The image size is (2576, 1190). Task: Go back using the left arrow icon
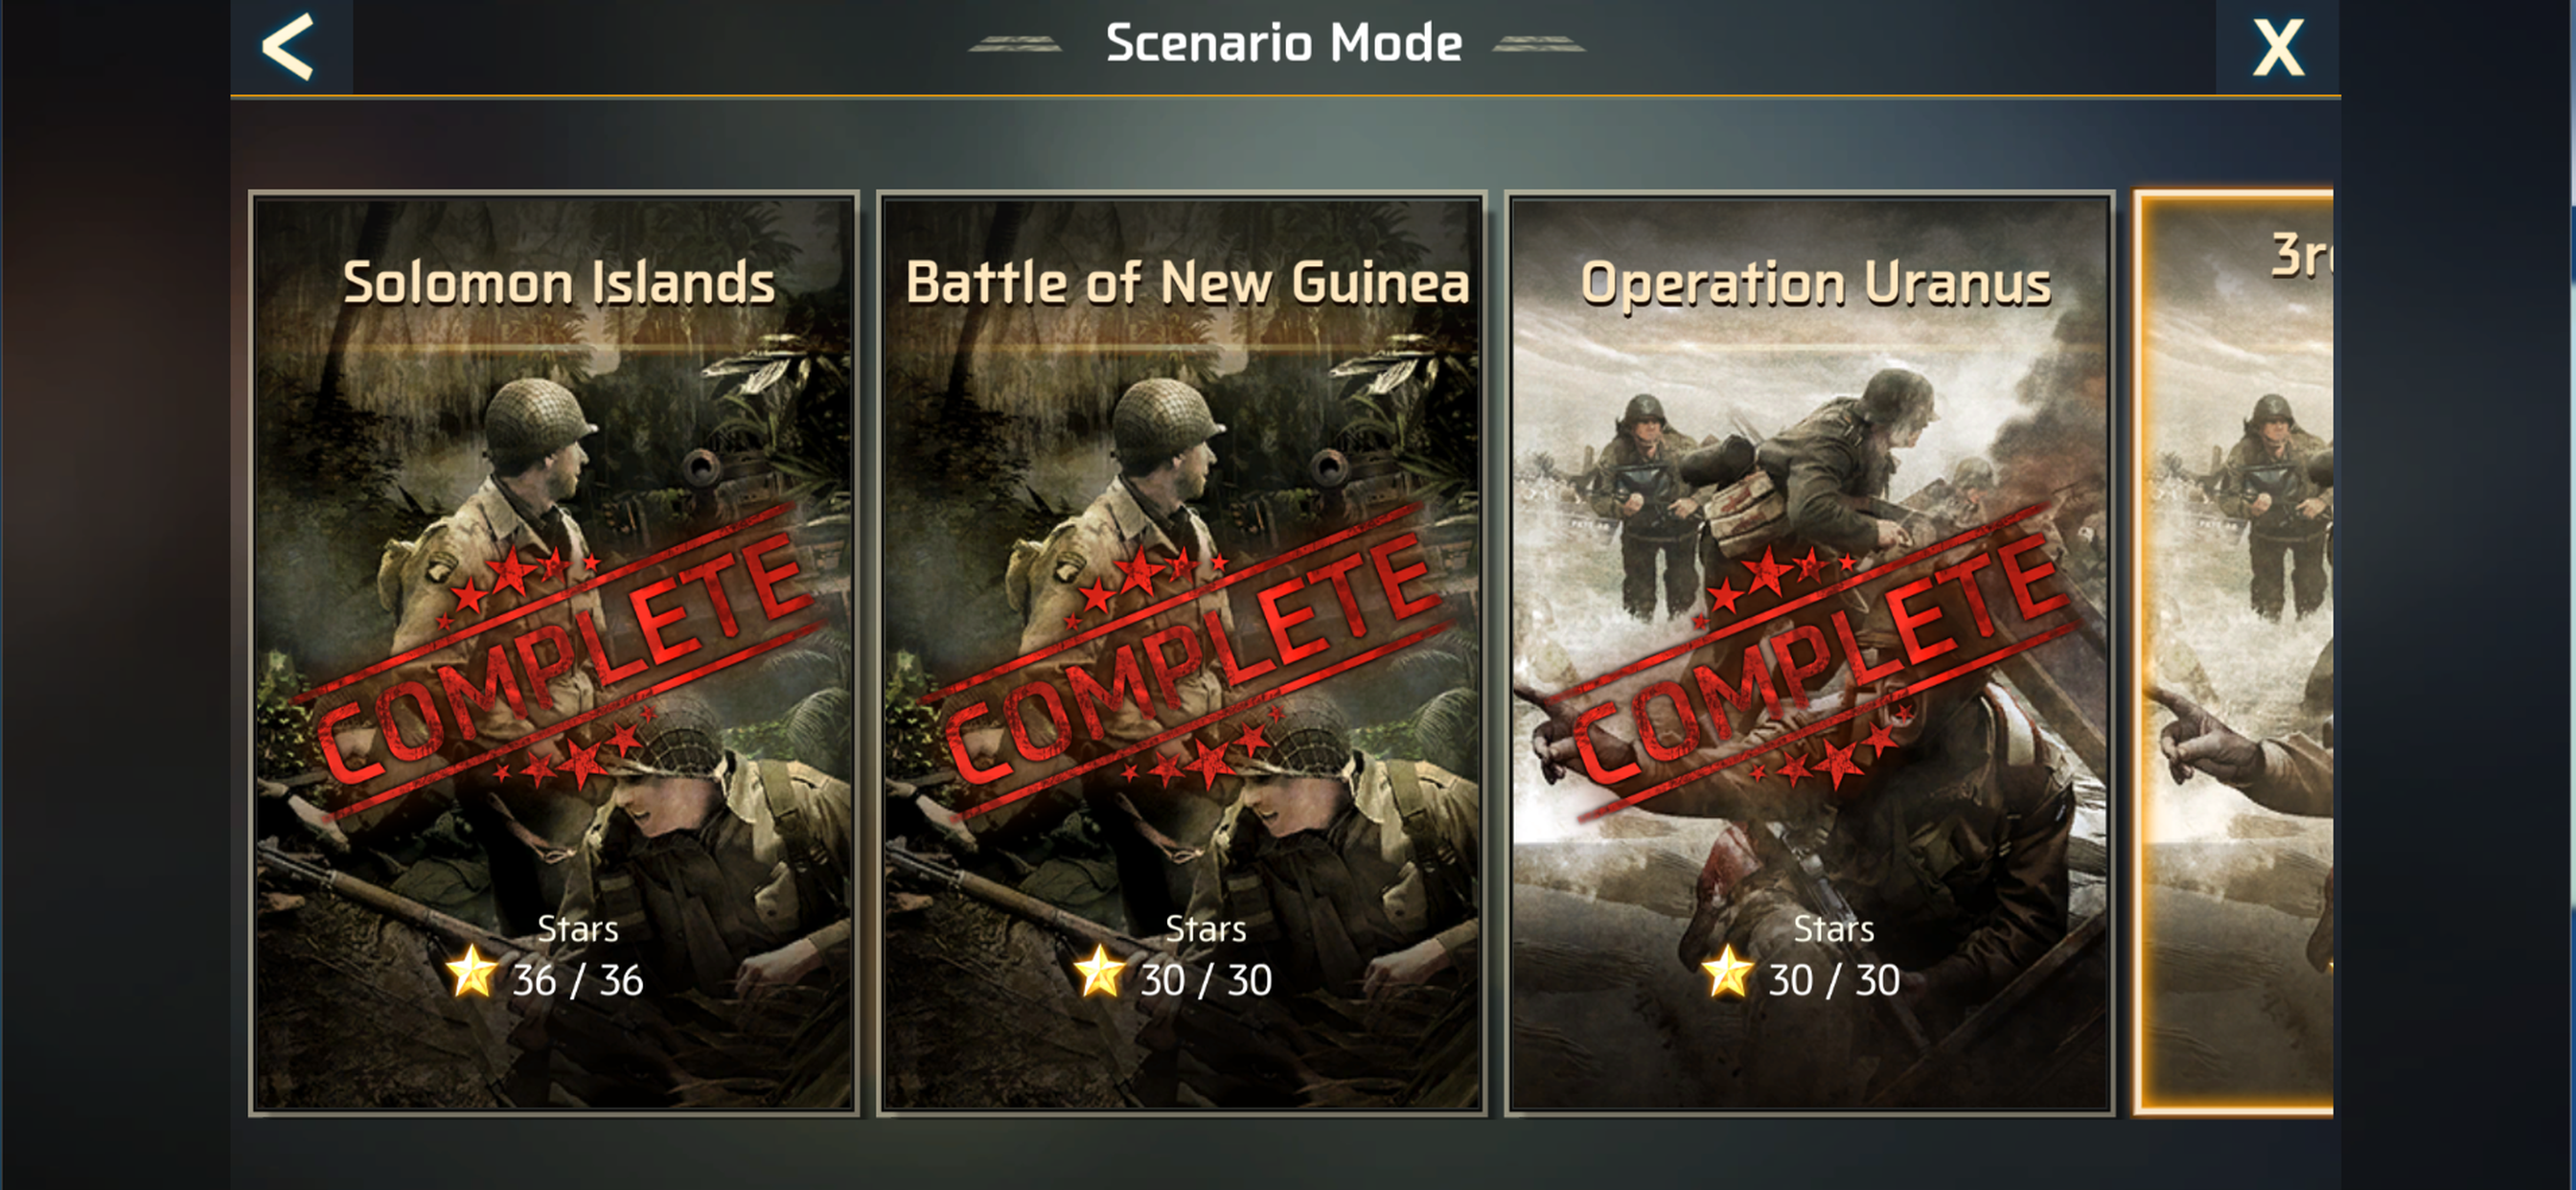(289, 46)
